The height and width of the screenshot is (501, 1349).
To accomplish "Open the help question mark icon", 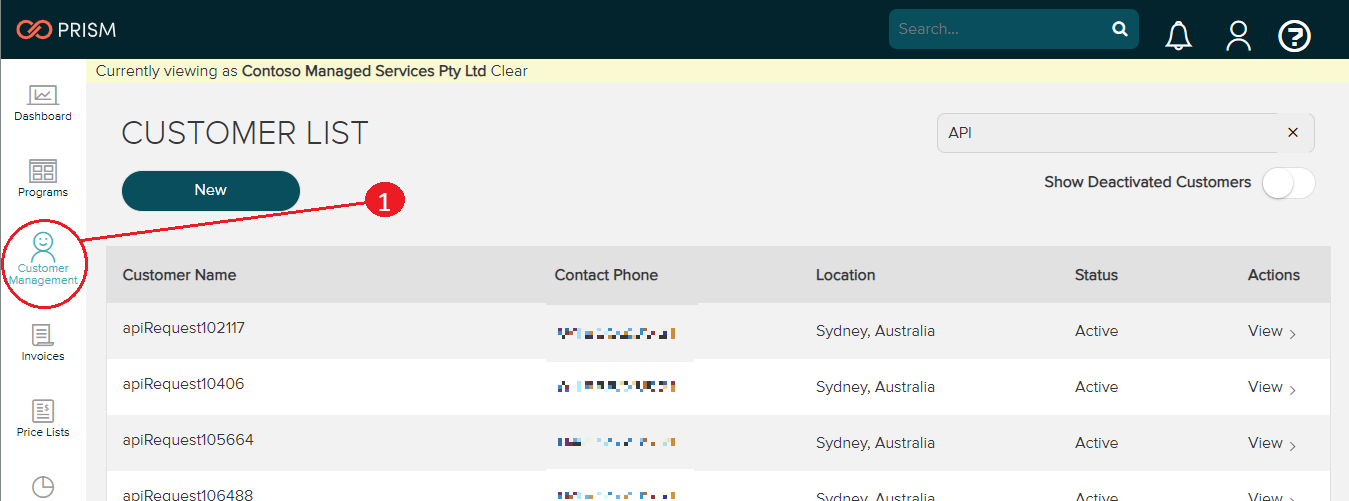I will [1295, 37].
